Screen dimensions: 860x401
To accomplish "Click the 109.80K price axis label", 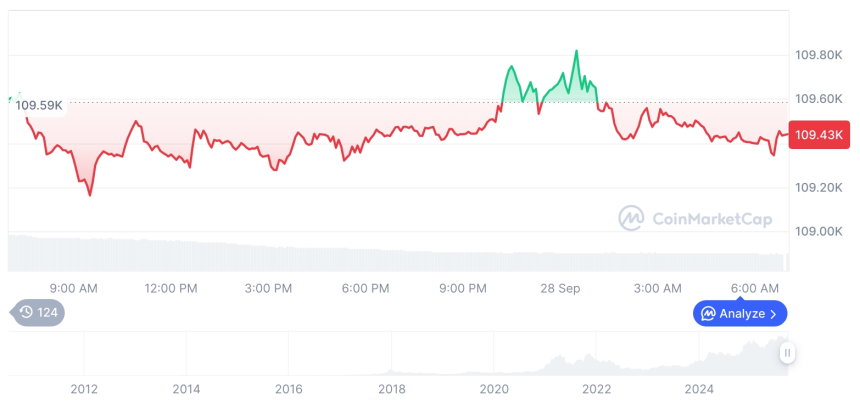I will point(818,54).
